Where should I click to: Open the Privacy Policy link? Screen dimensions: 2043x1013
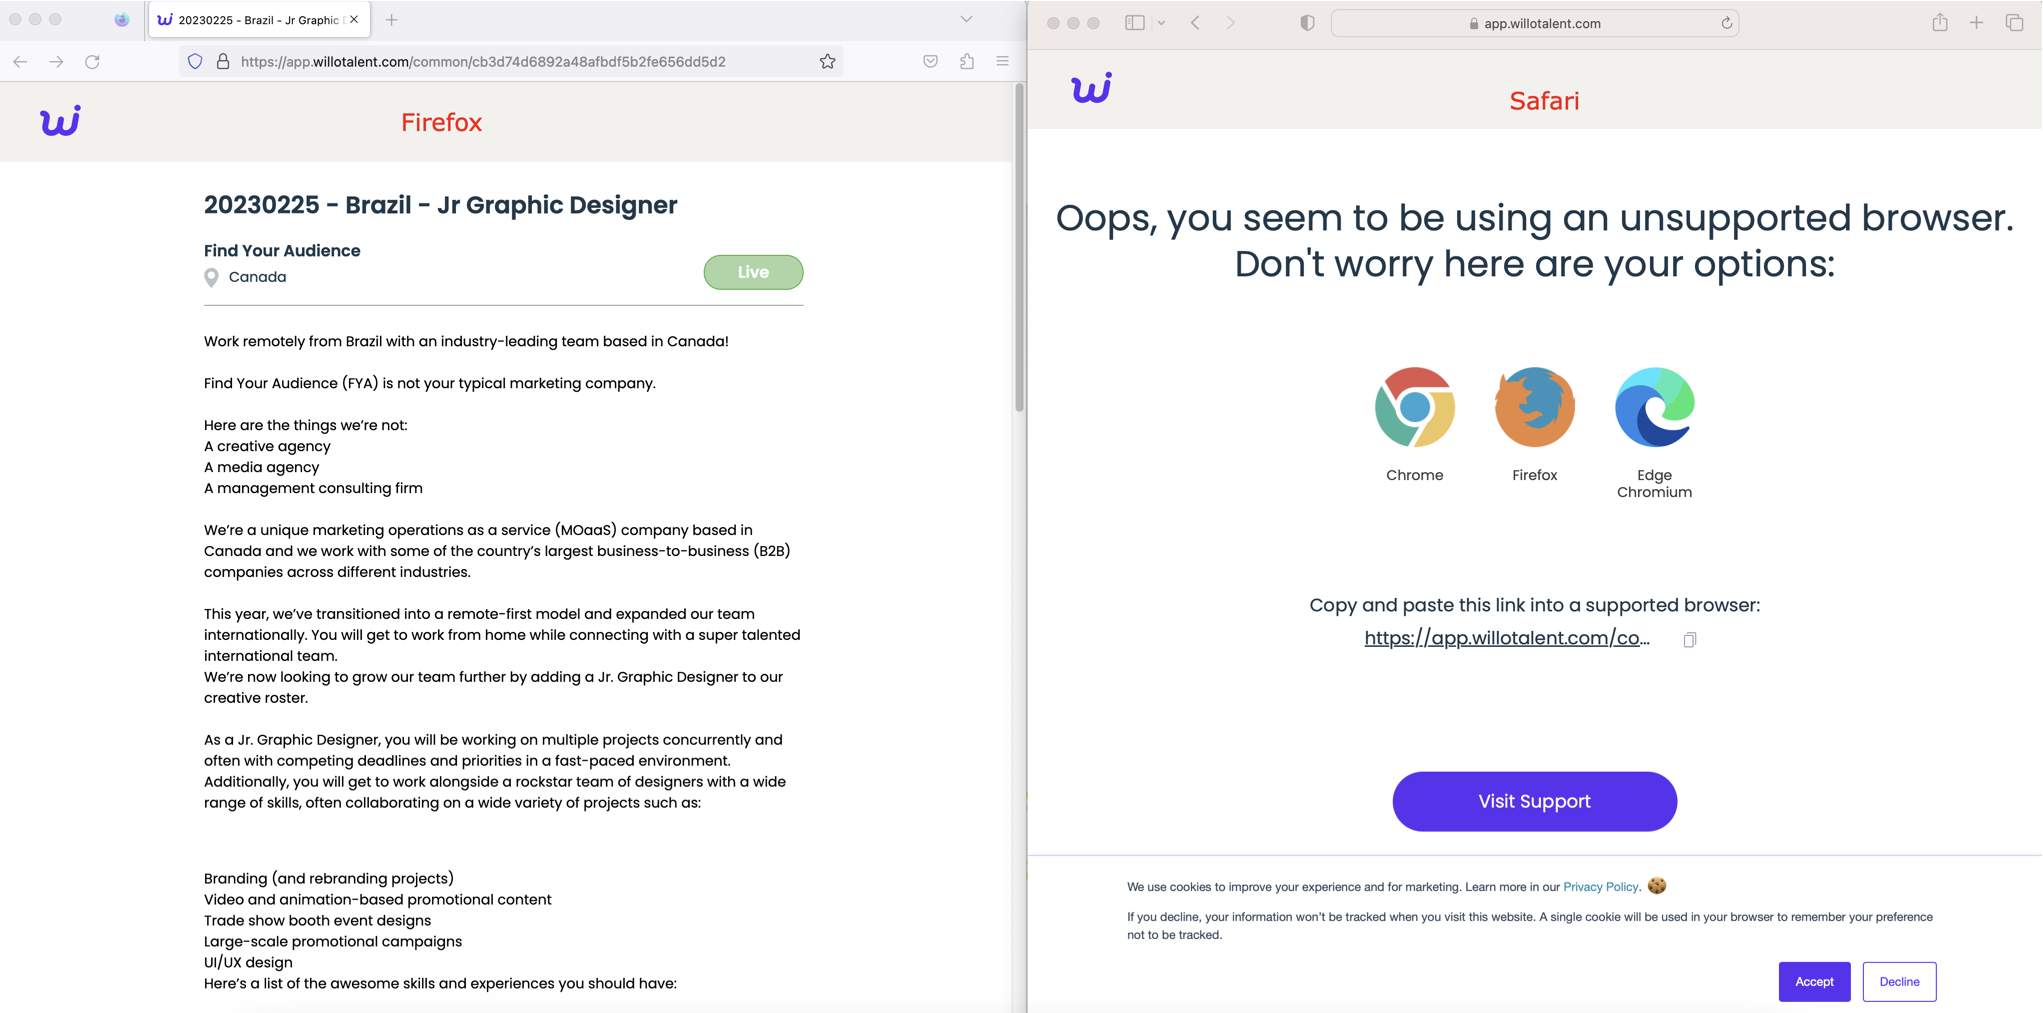[x=1600, y=886]
